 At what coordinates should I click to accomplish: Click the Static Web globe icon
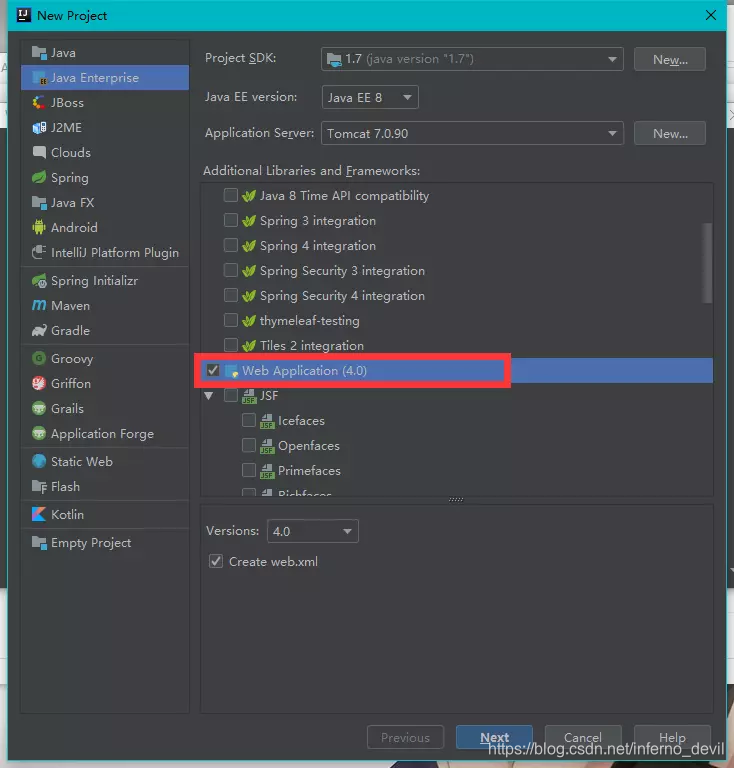point(39,461)
